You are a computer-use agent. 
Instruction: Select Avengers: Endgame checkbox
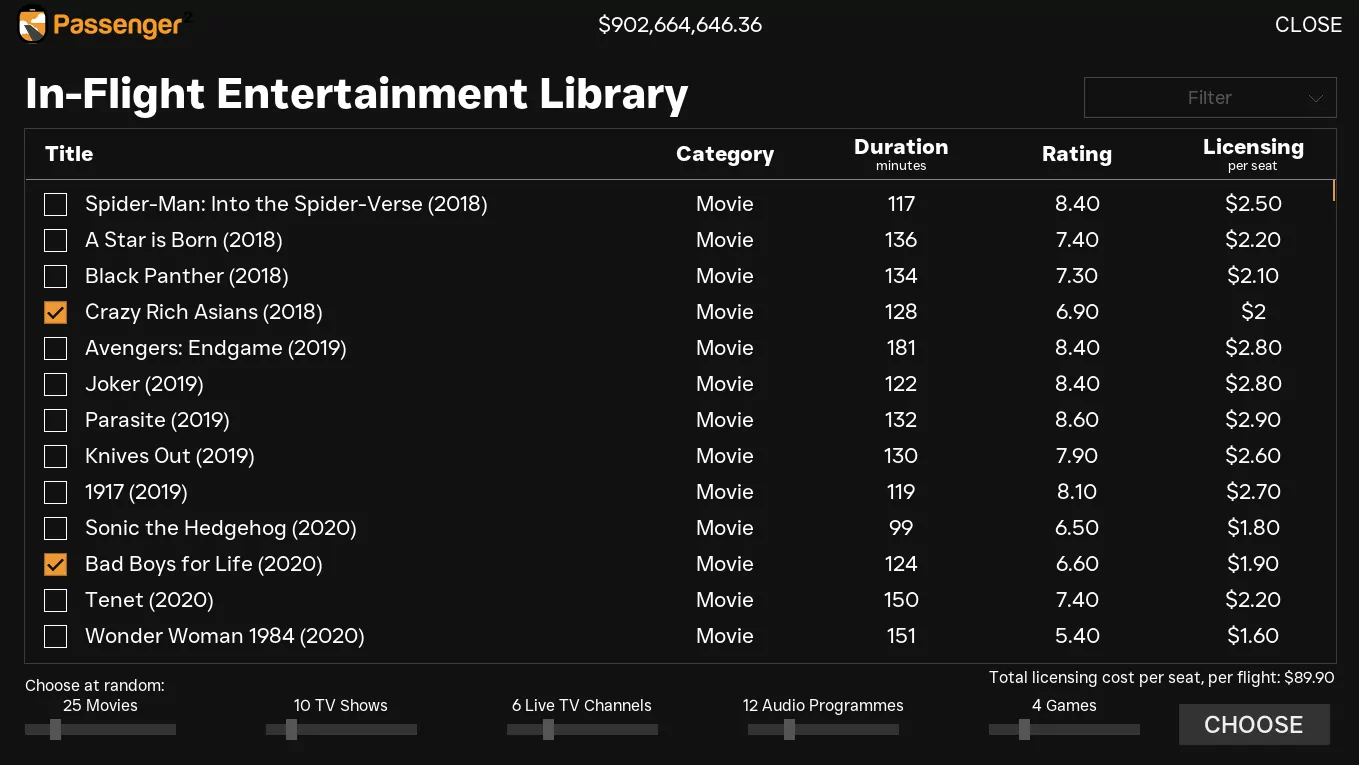(56, 348)
